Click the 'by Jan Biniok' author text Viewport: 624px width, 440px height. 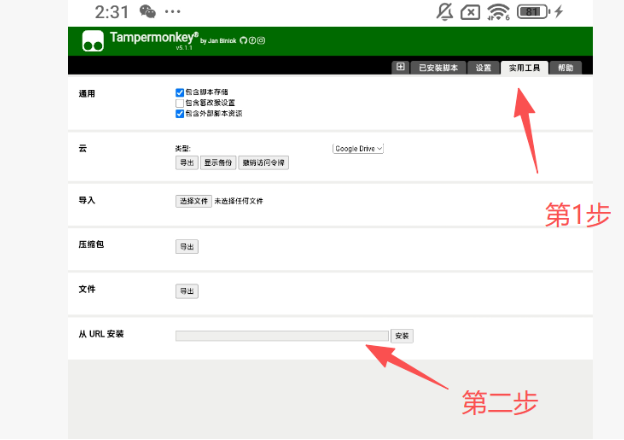pyautogui.click(x=218, y=41)
